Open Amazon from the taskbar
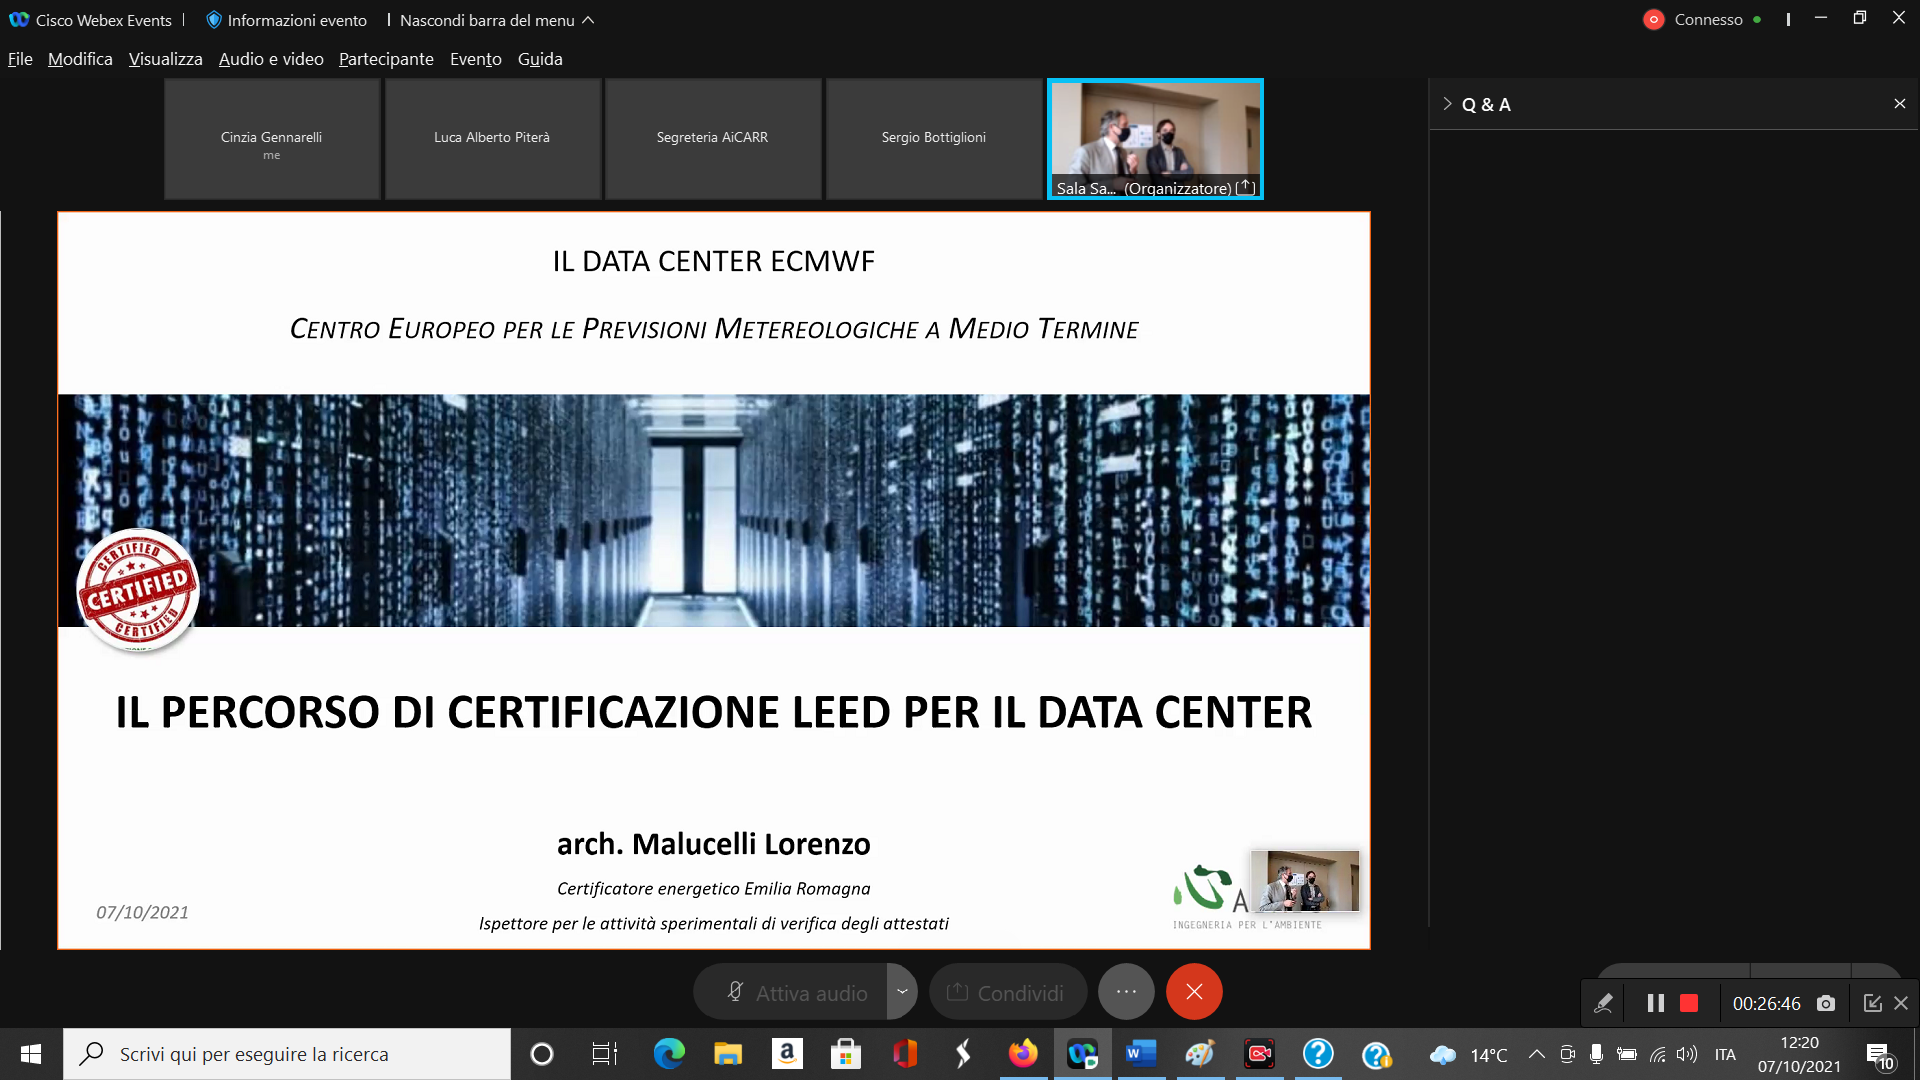The image size is (1920, 1080). coord(787,1054)
